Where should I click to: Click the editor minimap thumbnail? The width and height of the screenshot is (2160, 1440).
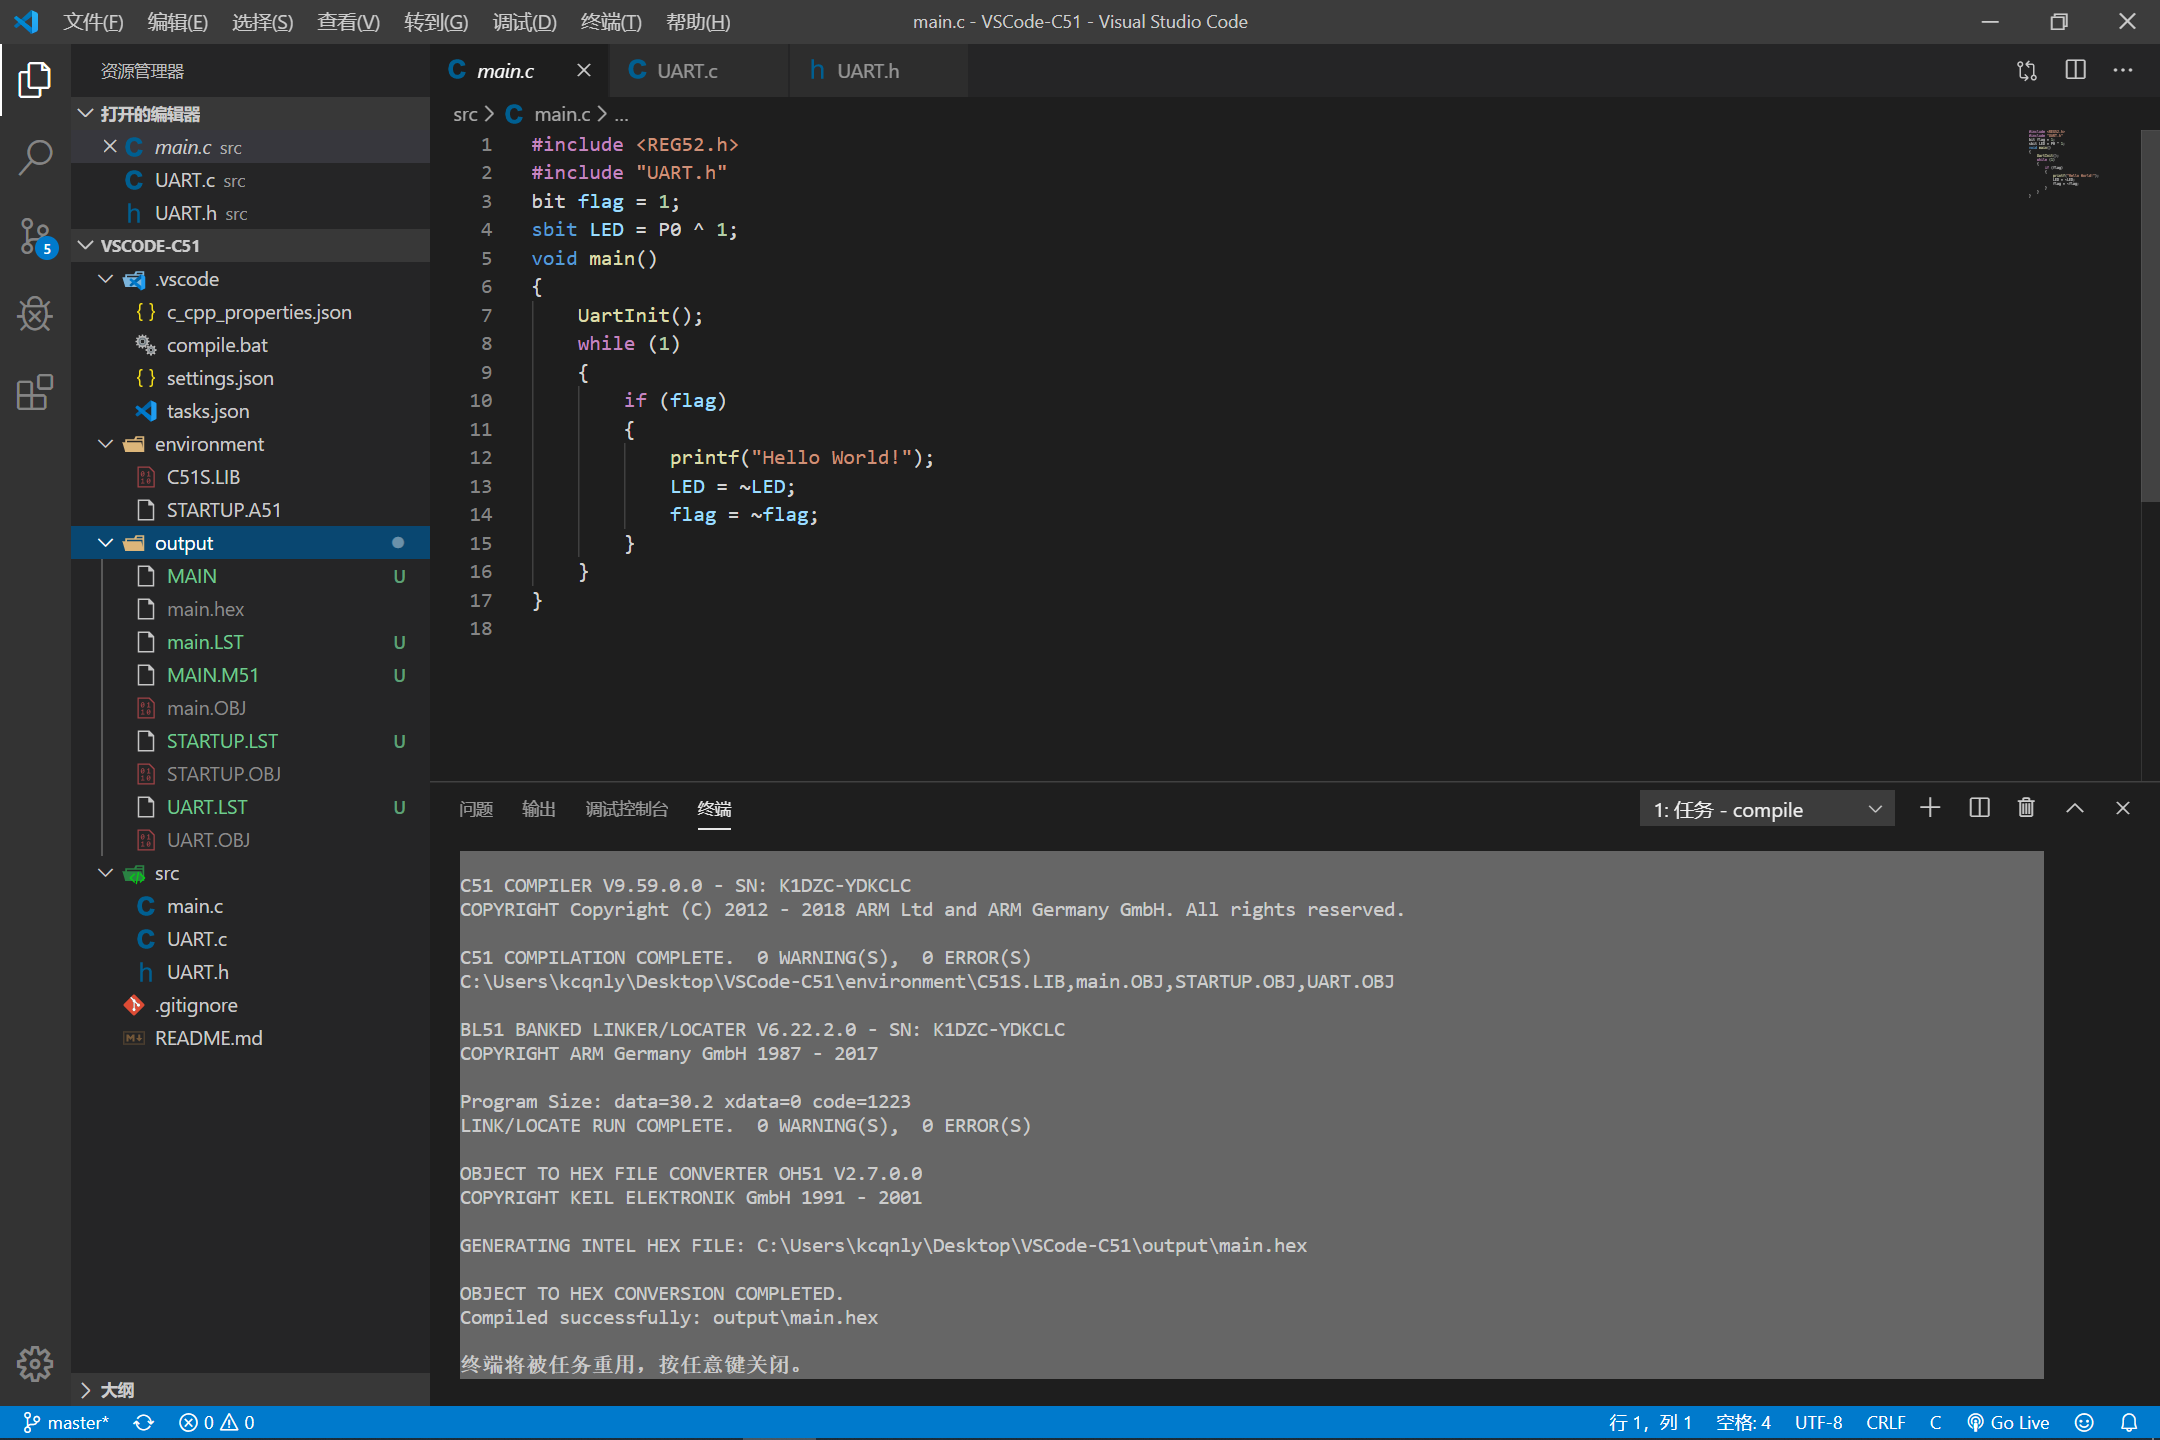click(2062, 165)
